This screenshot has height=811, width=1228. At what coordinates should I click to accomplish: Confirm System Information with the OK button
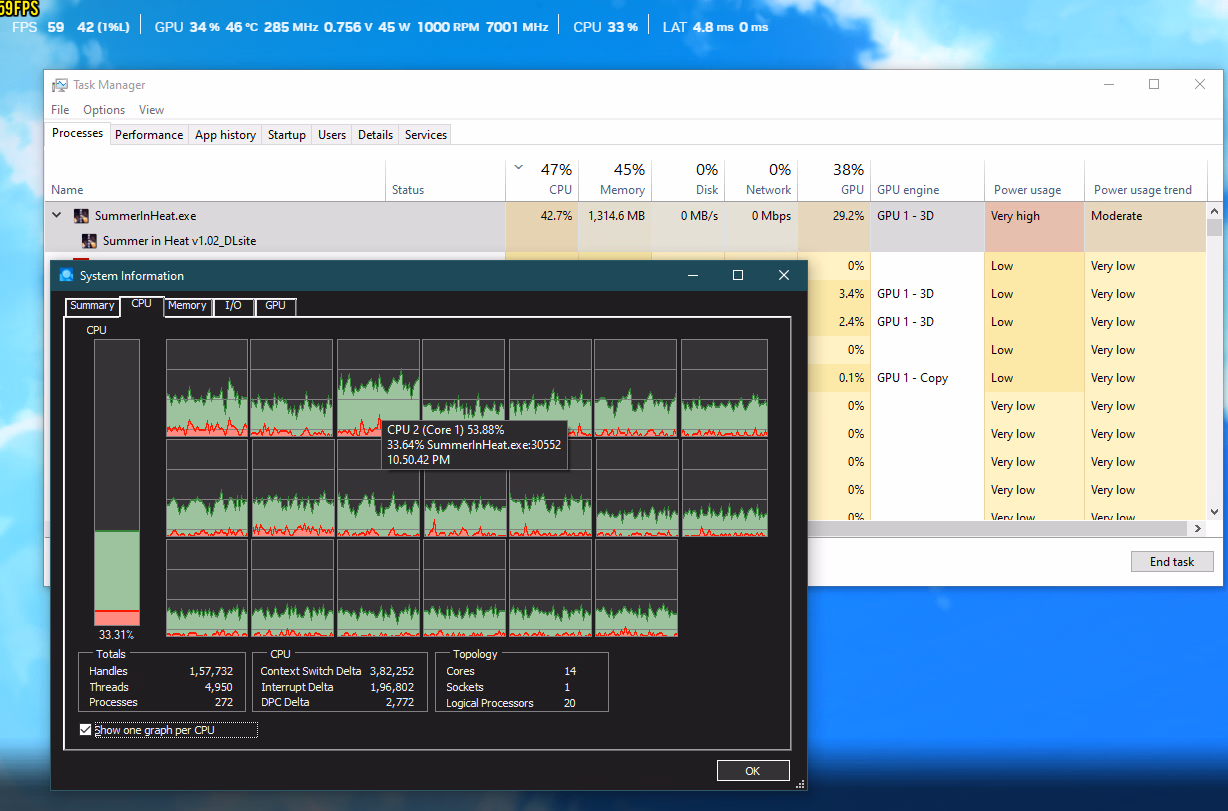click(x=753, y=771)
